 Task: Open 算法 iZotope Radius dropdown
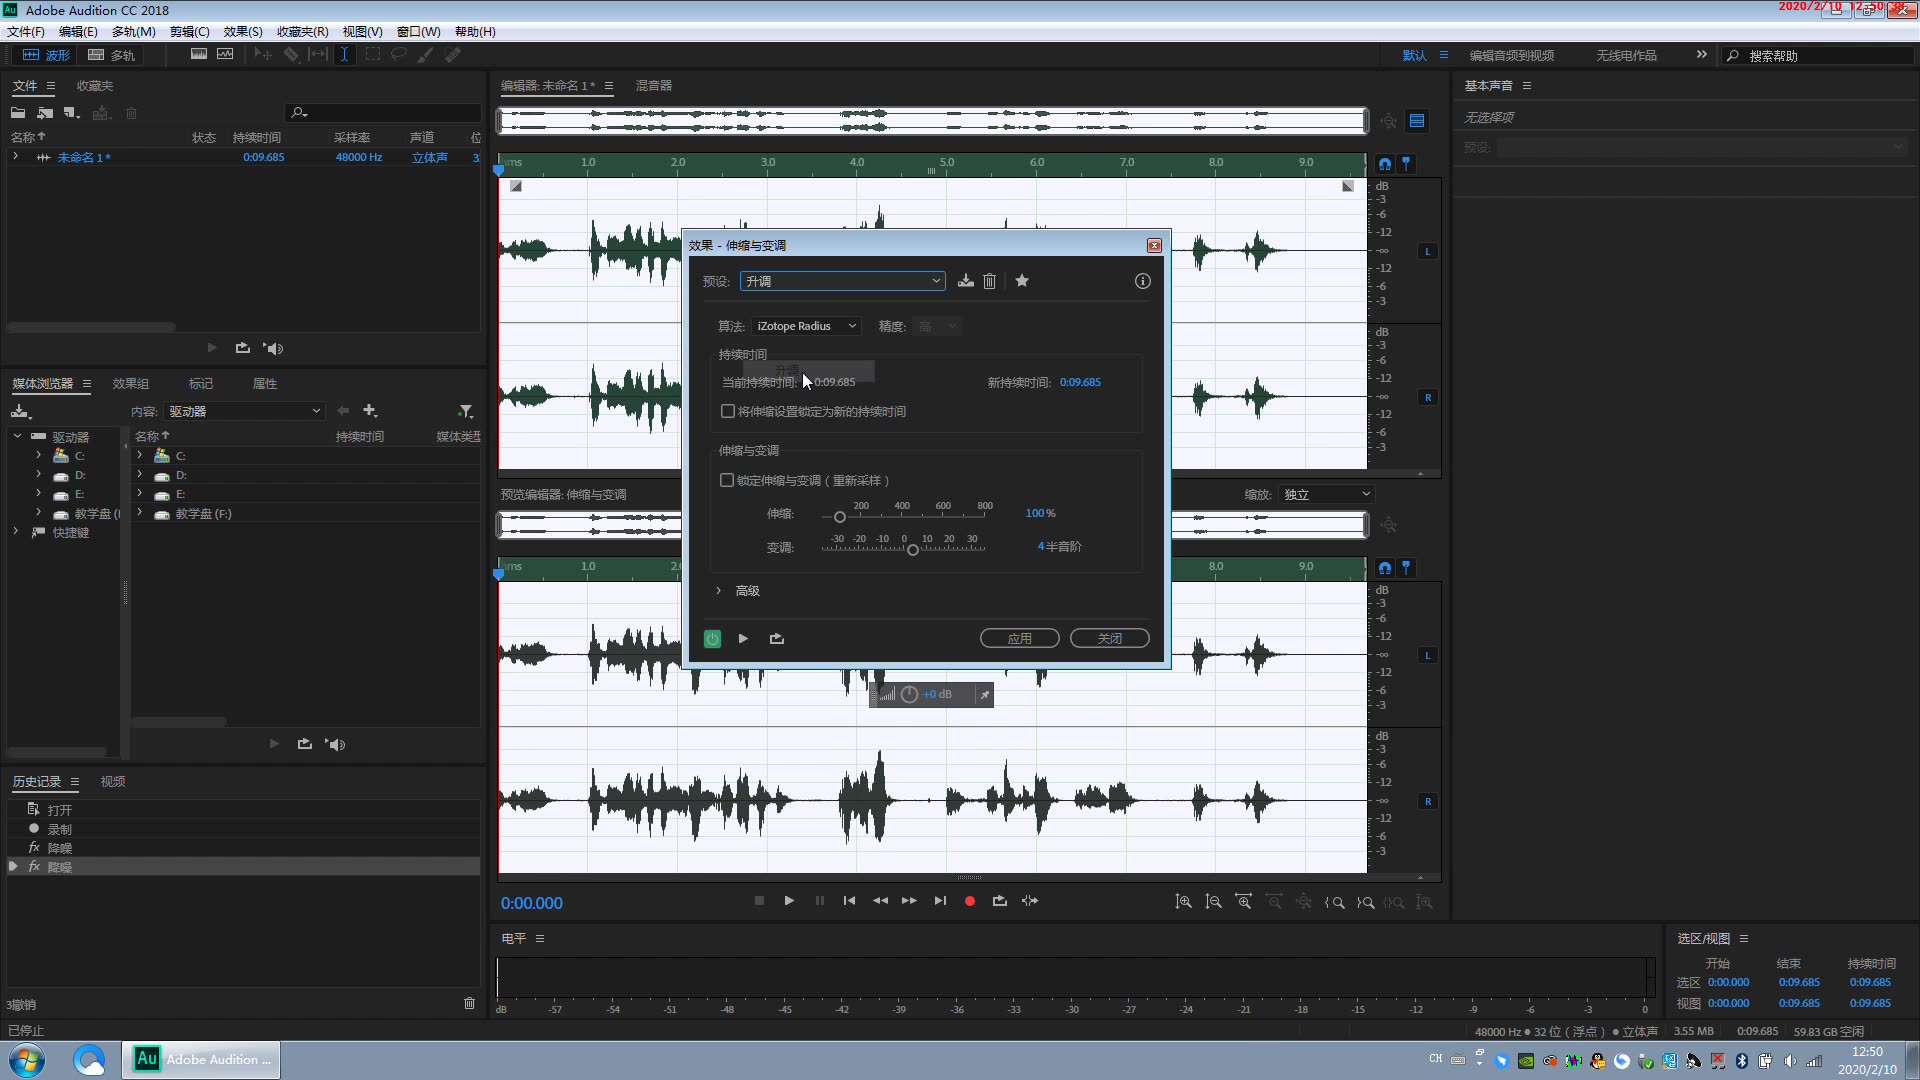[804, 326]
